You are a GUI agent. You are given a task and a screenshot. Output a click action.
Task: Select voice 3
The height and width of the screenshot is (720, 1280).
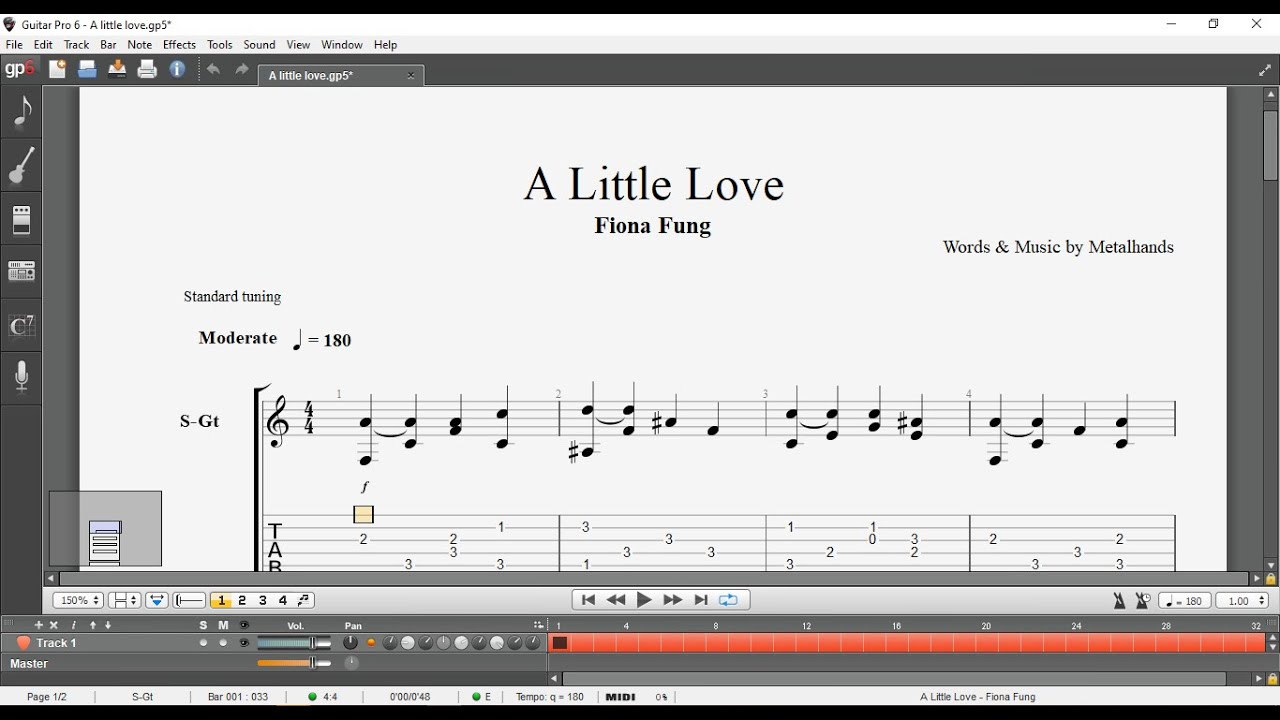(263, 601)
